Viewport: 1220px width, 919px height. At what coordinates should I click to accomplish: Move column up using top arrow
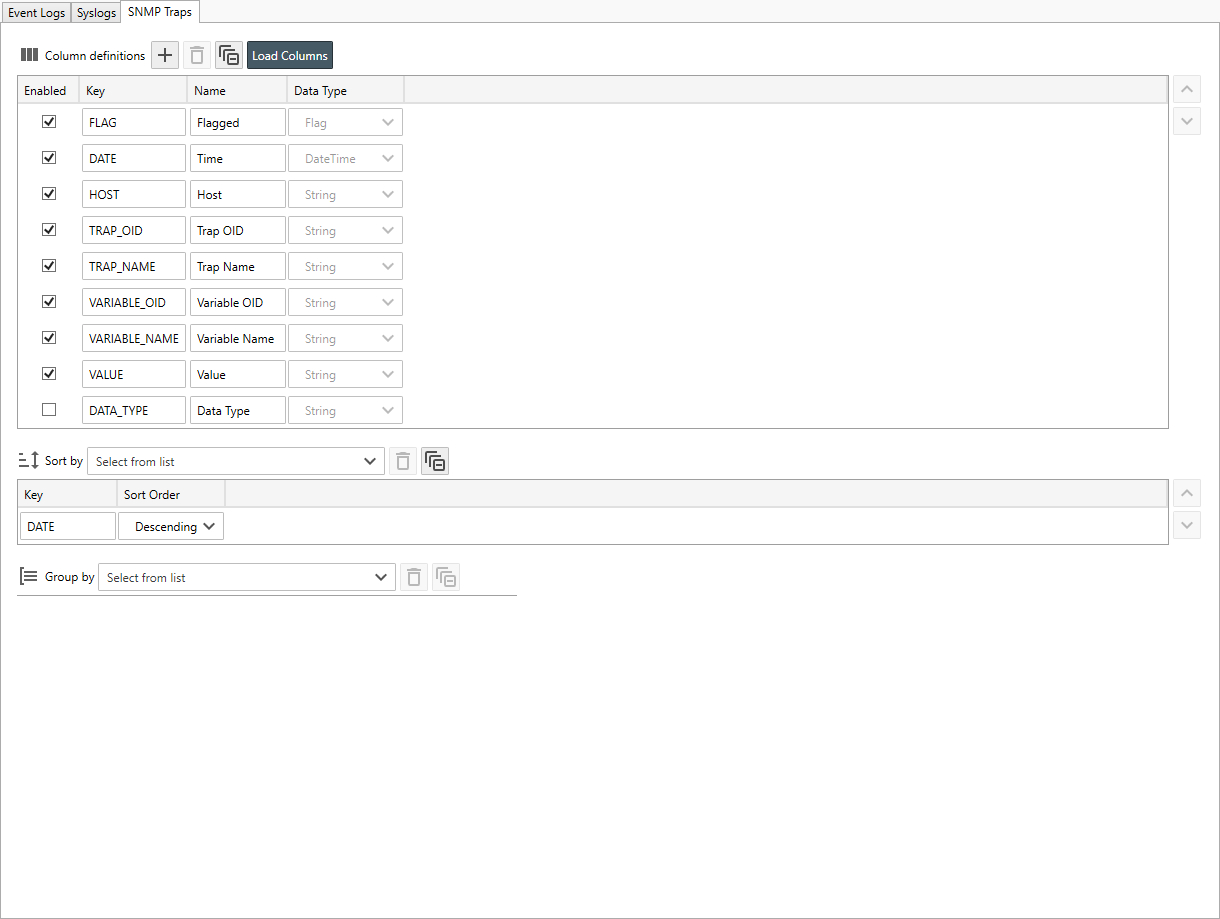[1187, 89]
